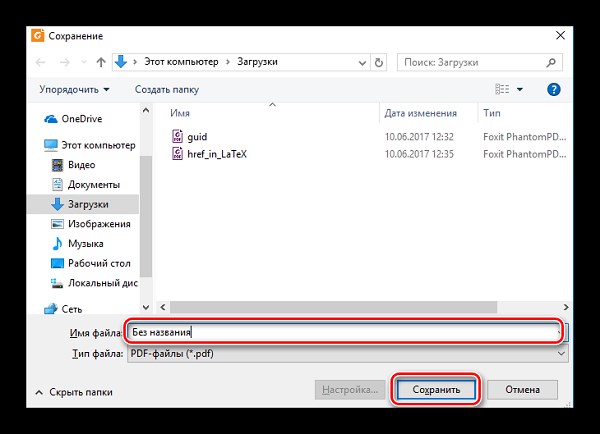Click the Up one level arrow icon
Image resolution: width=600 pixels, height=434 pixels.
click(101, 62)
